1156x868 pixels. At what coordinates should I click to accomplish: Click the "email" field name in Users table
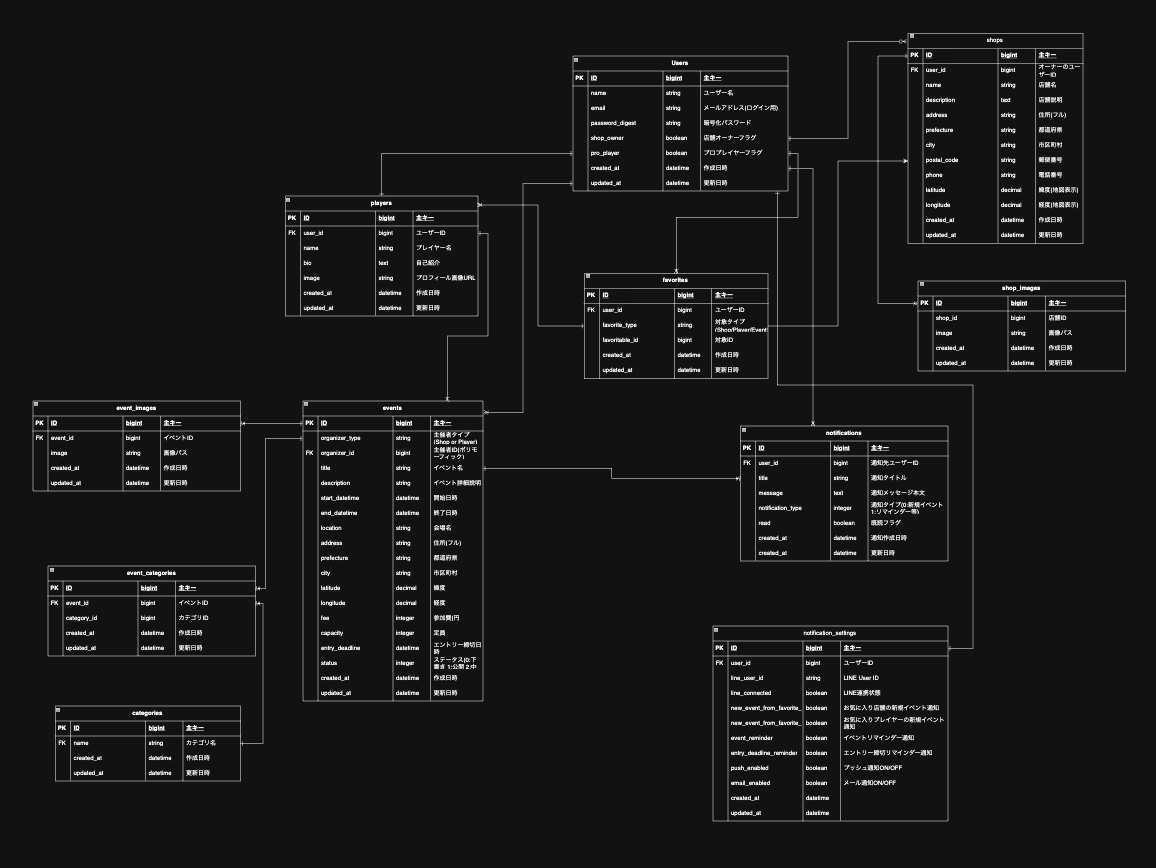[x=598, y=108]
